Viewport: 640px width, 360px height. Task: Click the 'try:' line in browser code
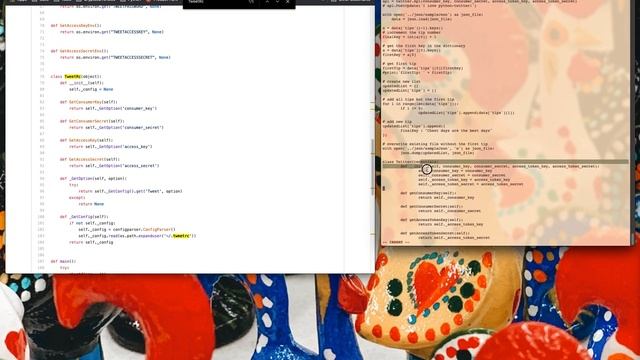pos(73,185)
